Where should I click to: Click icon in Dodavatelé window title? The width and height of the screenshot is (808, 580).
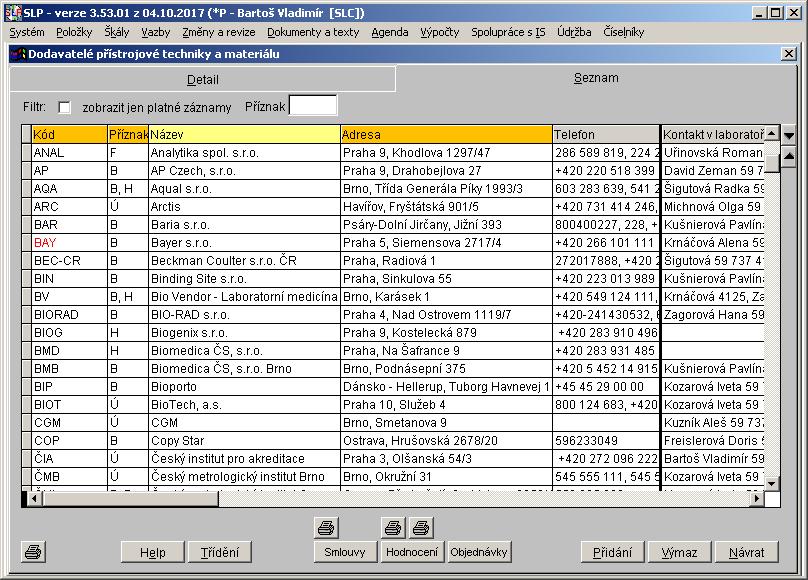(x=19, y=54)
